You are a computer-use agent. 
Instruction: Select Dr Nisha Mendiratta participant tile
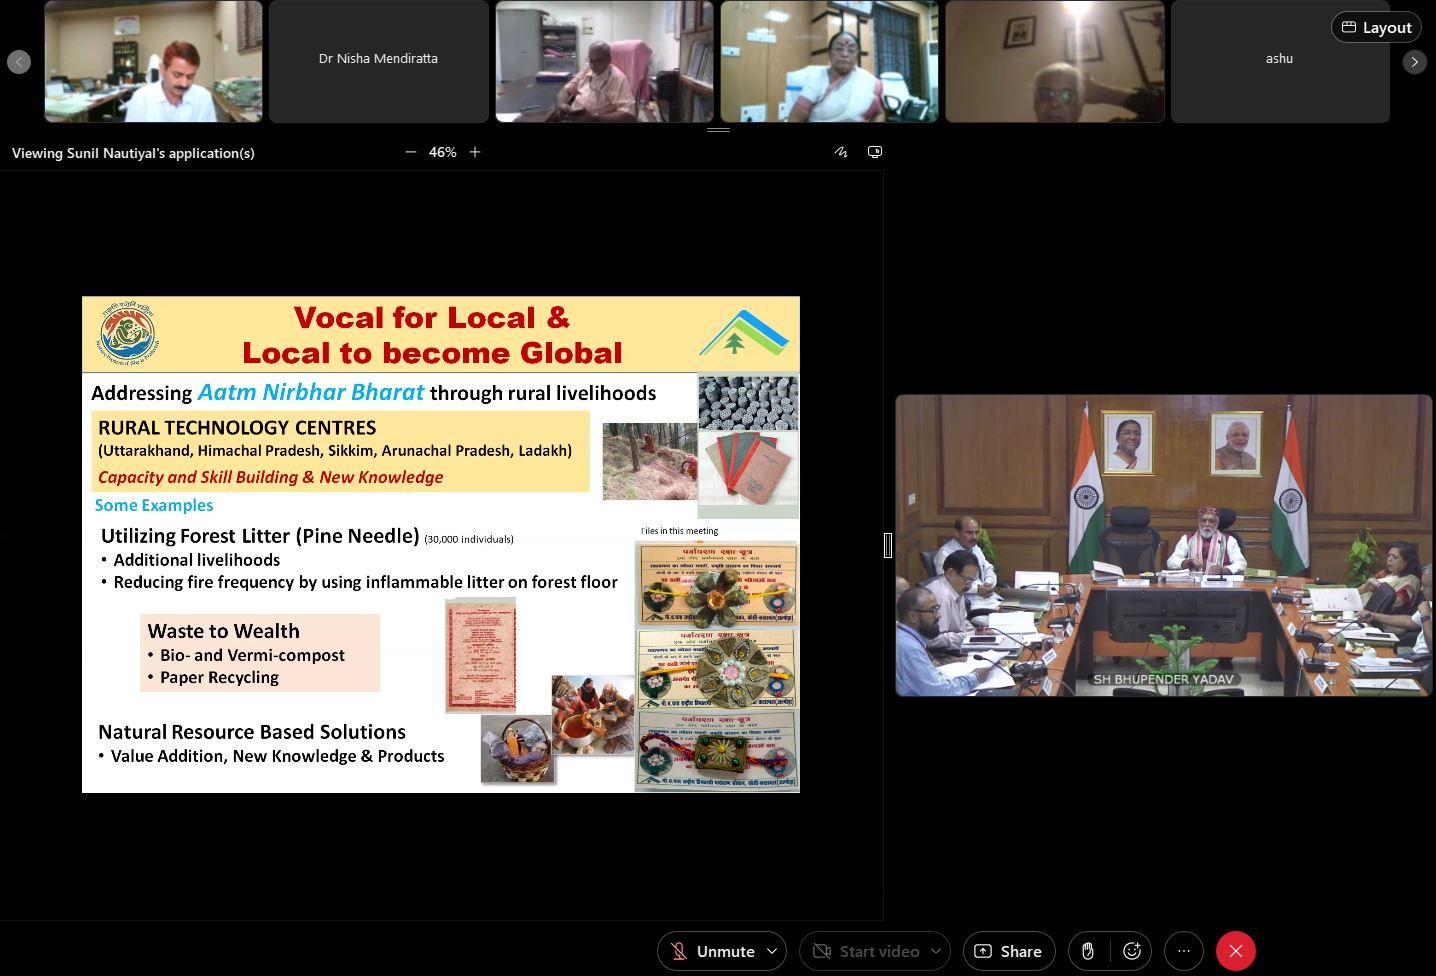(x=378, y=60)
